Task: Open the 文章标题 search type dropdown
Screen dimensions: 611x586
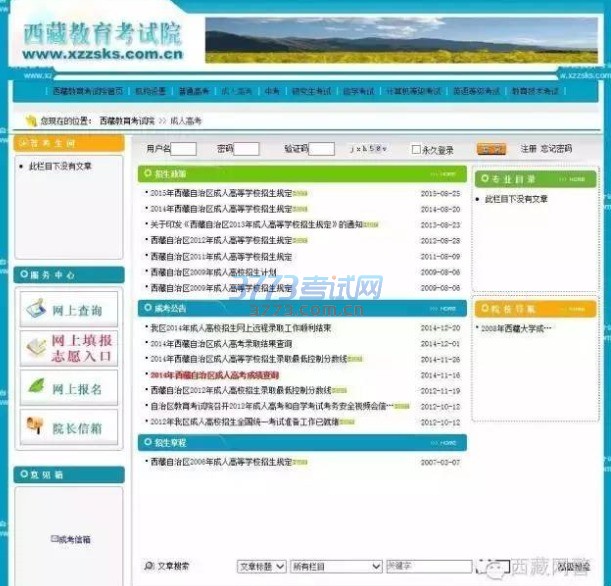Action: 260,566
